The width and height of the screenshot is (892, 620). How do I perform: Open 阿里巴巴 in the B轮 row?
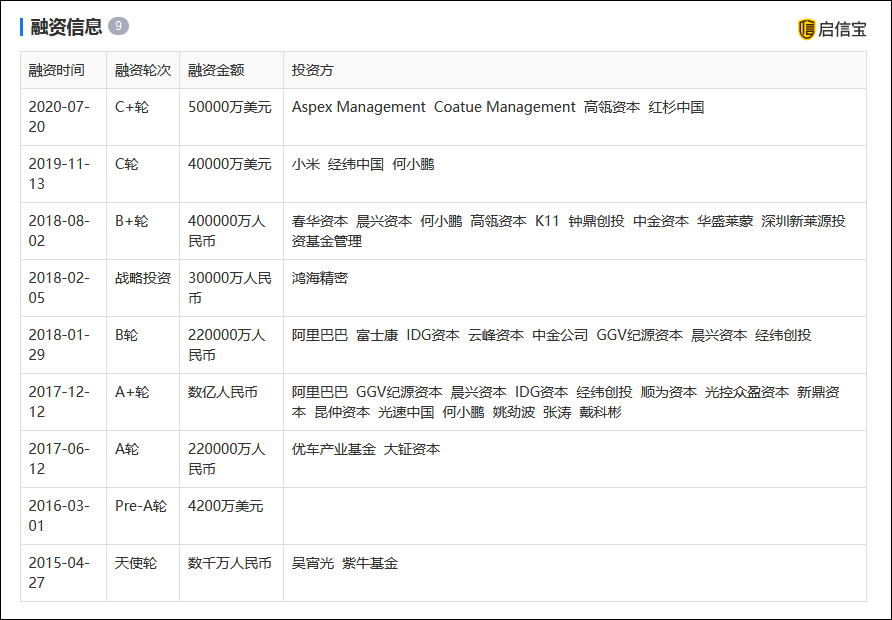point(320,334)
